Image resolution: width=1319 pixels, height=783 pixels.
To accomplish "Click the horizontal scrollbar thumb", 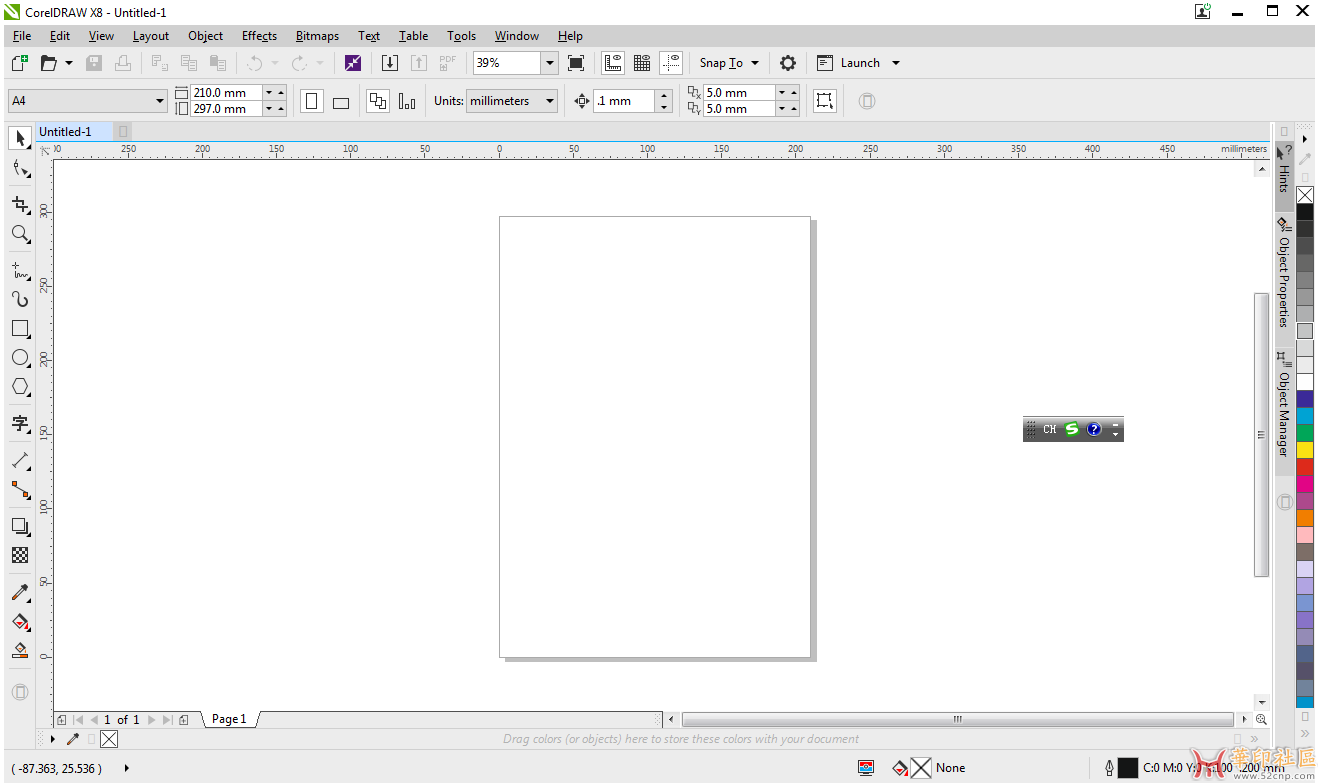I will [957, 719].
